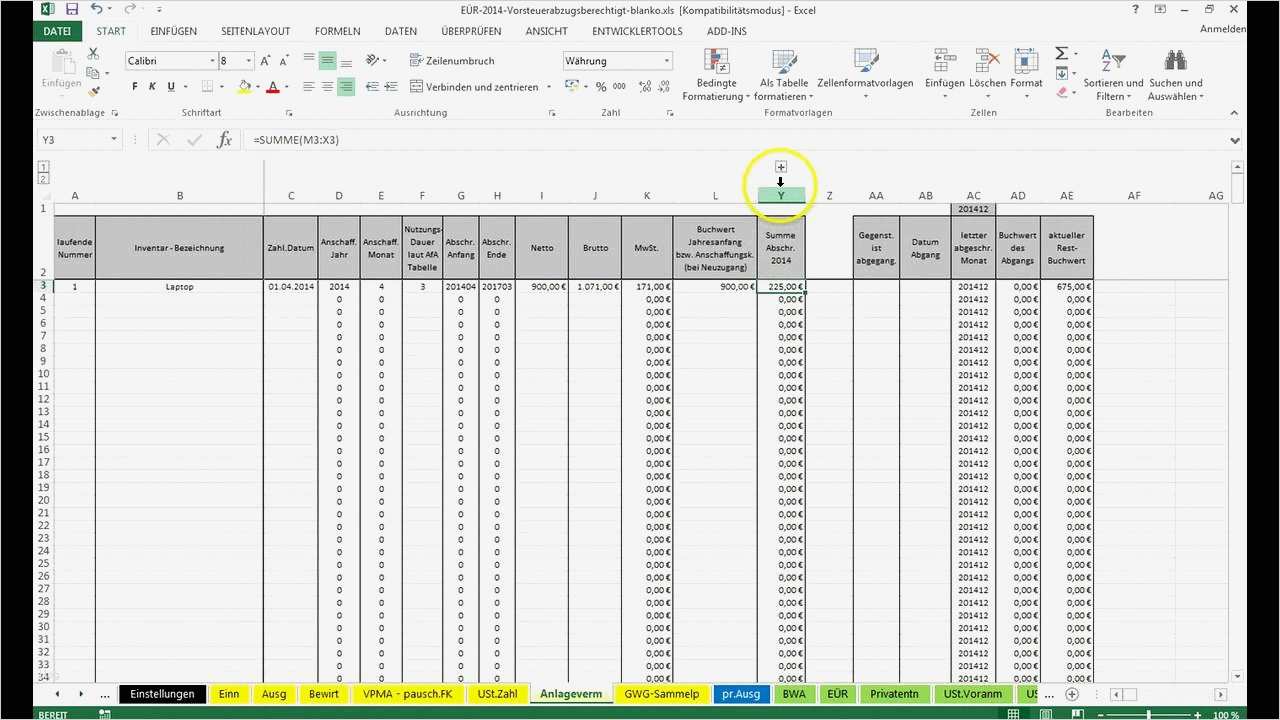Click the Zeilenumbruch (wrap text) icon
This screenshot has width=1280, height=720.
(x=417, y=60)
